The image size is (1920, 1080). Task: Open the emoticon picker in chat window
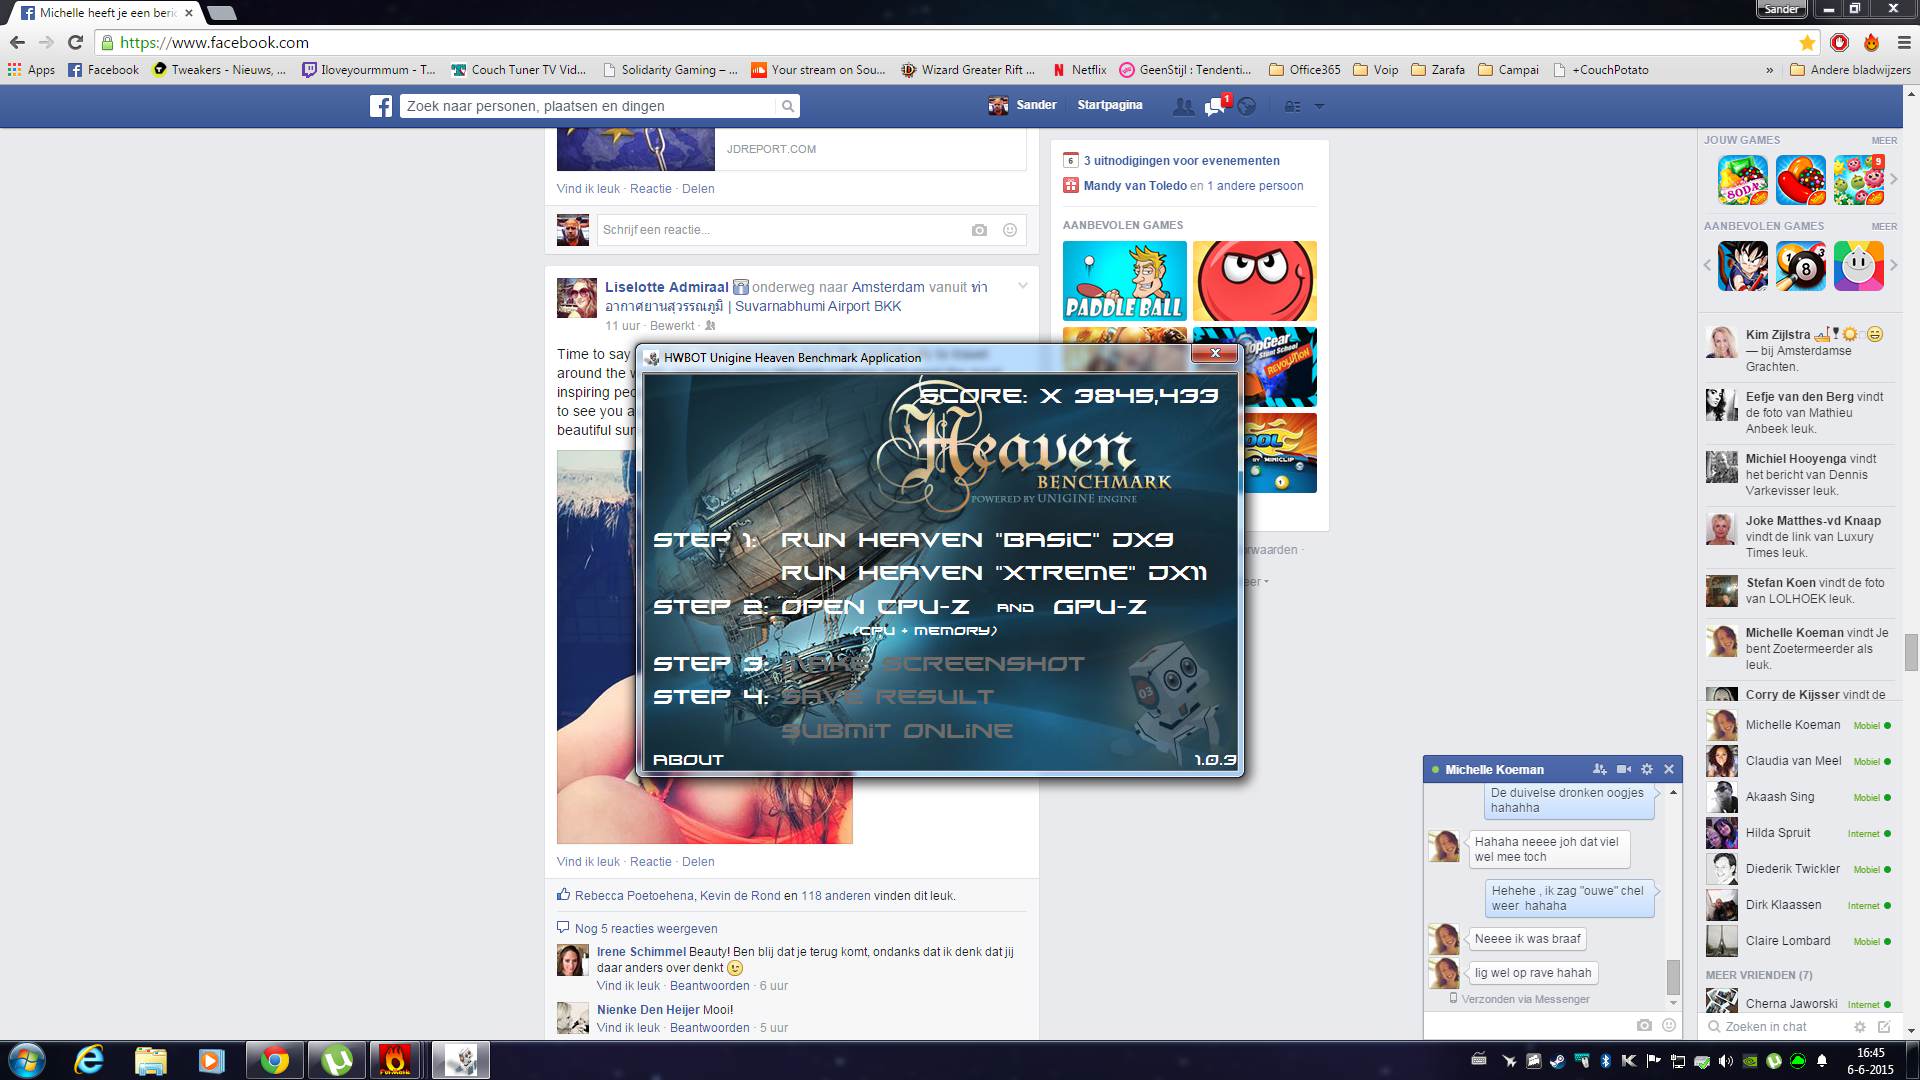click(1668, 1025)
